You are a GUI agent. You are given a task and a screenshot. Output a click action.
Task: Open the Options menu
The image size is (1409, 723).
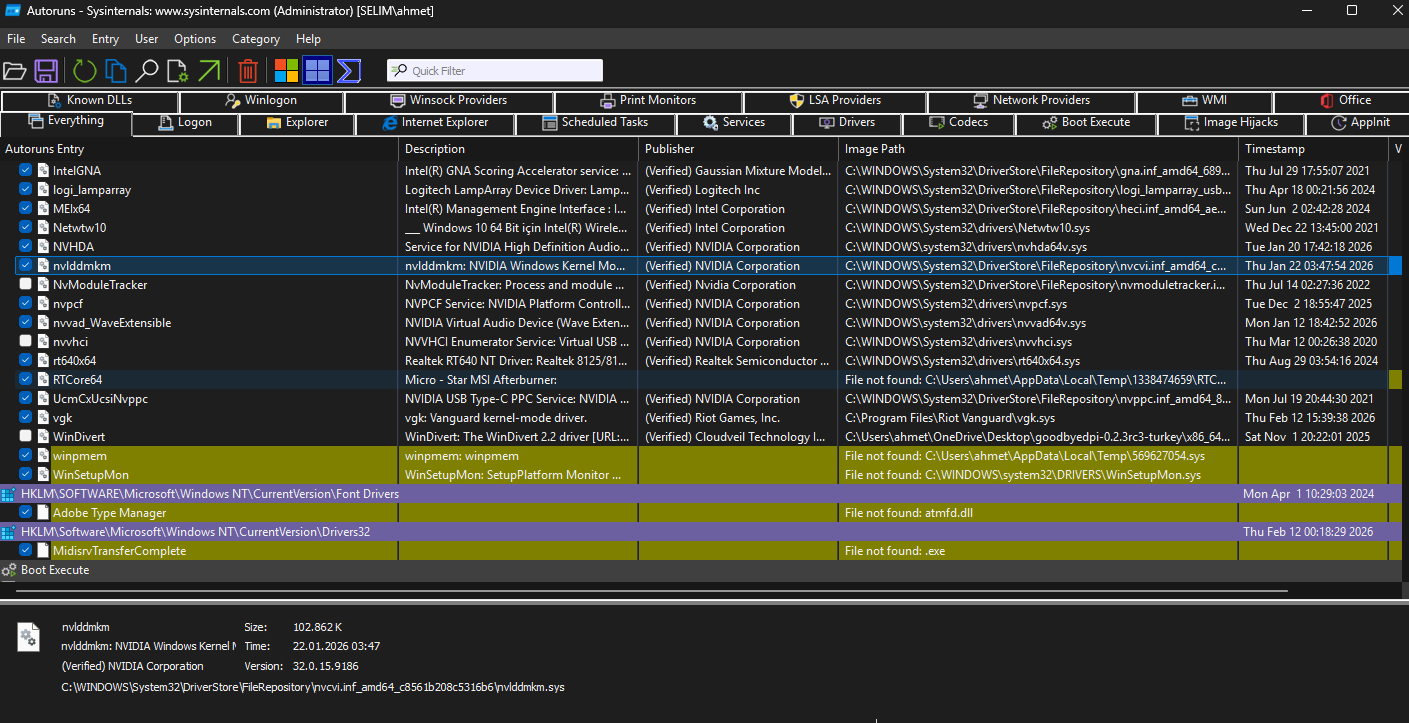click(195, 39)
